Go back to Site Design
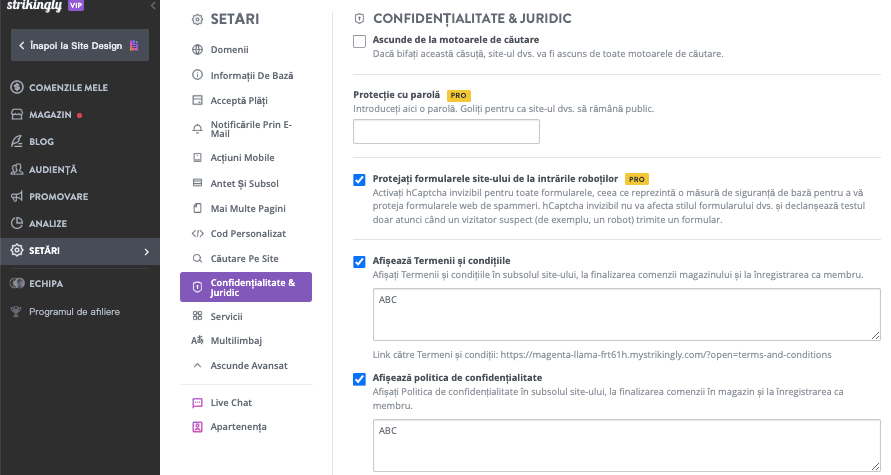Viewport: 891px width, 475px height. 80,45
